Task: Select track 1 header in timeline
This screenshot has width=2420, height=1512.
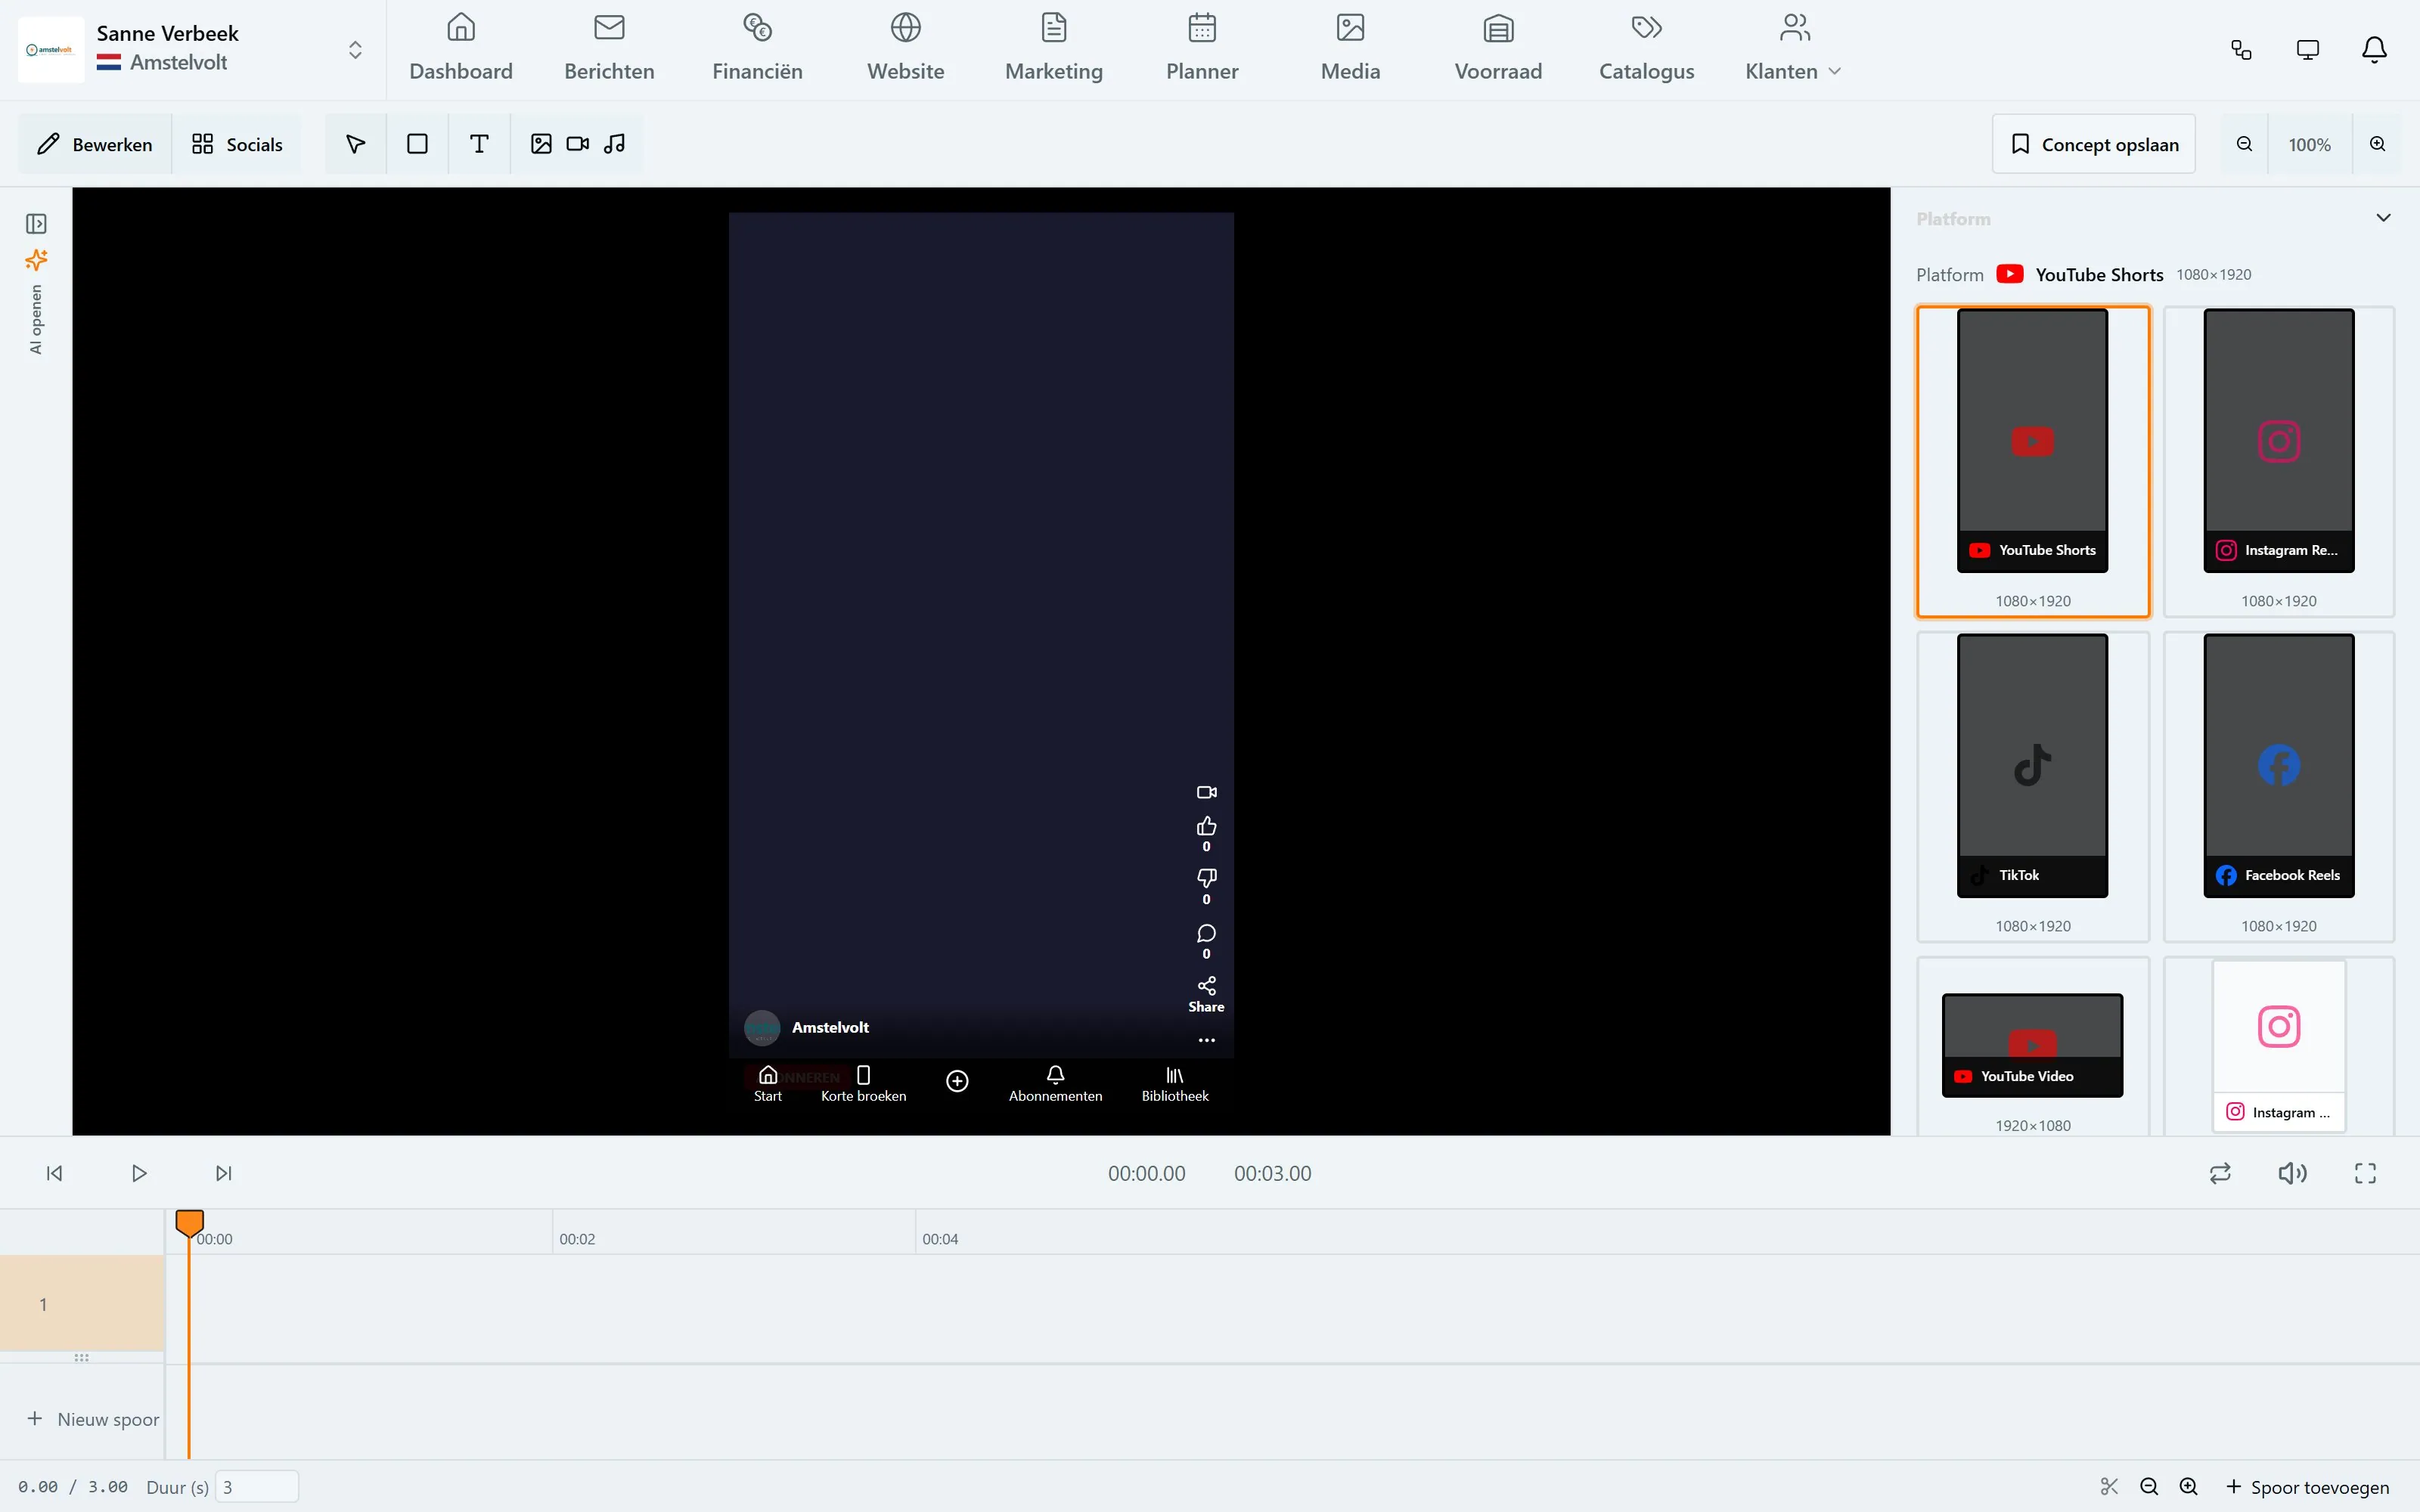Action: pos(82,1304)
